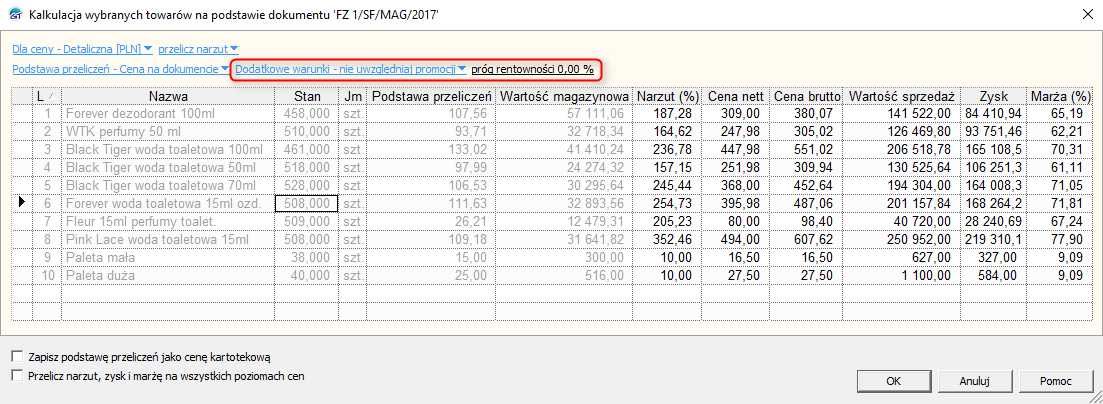Click Cena nett value '447,98'

pos(739,149)
